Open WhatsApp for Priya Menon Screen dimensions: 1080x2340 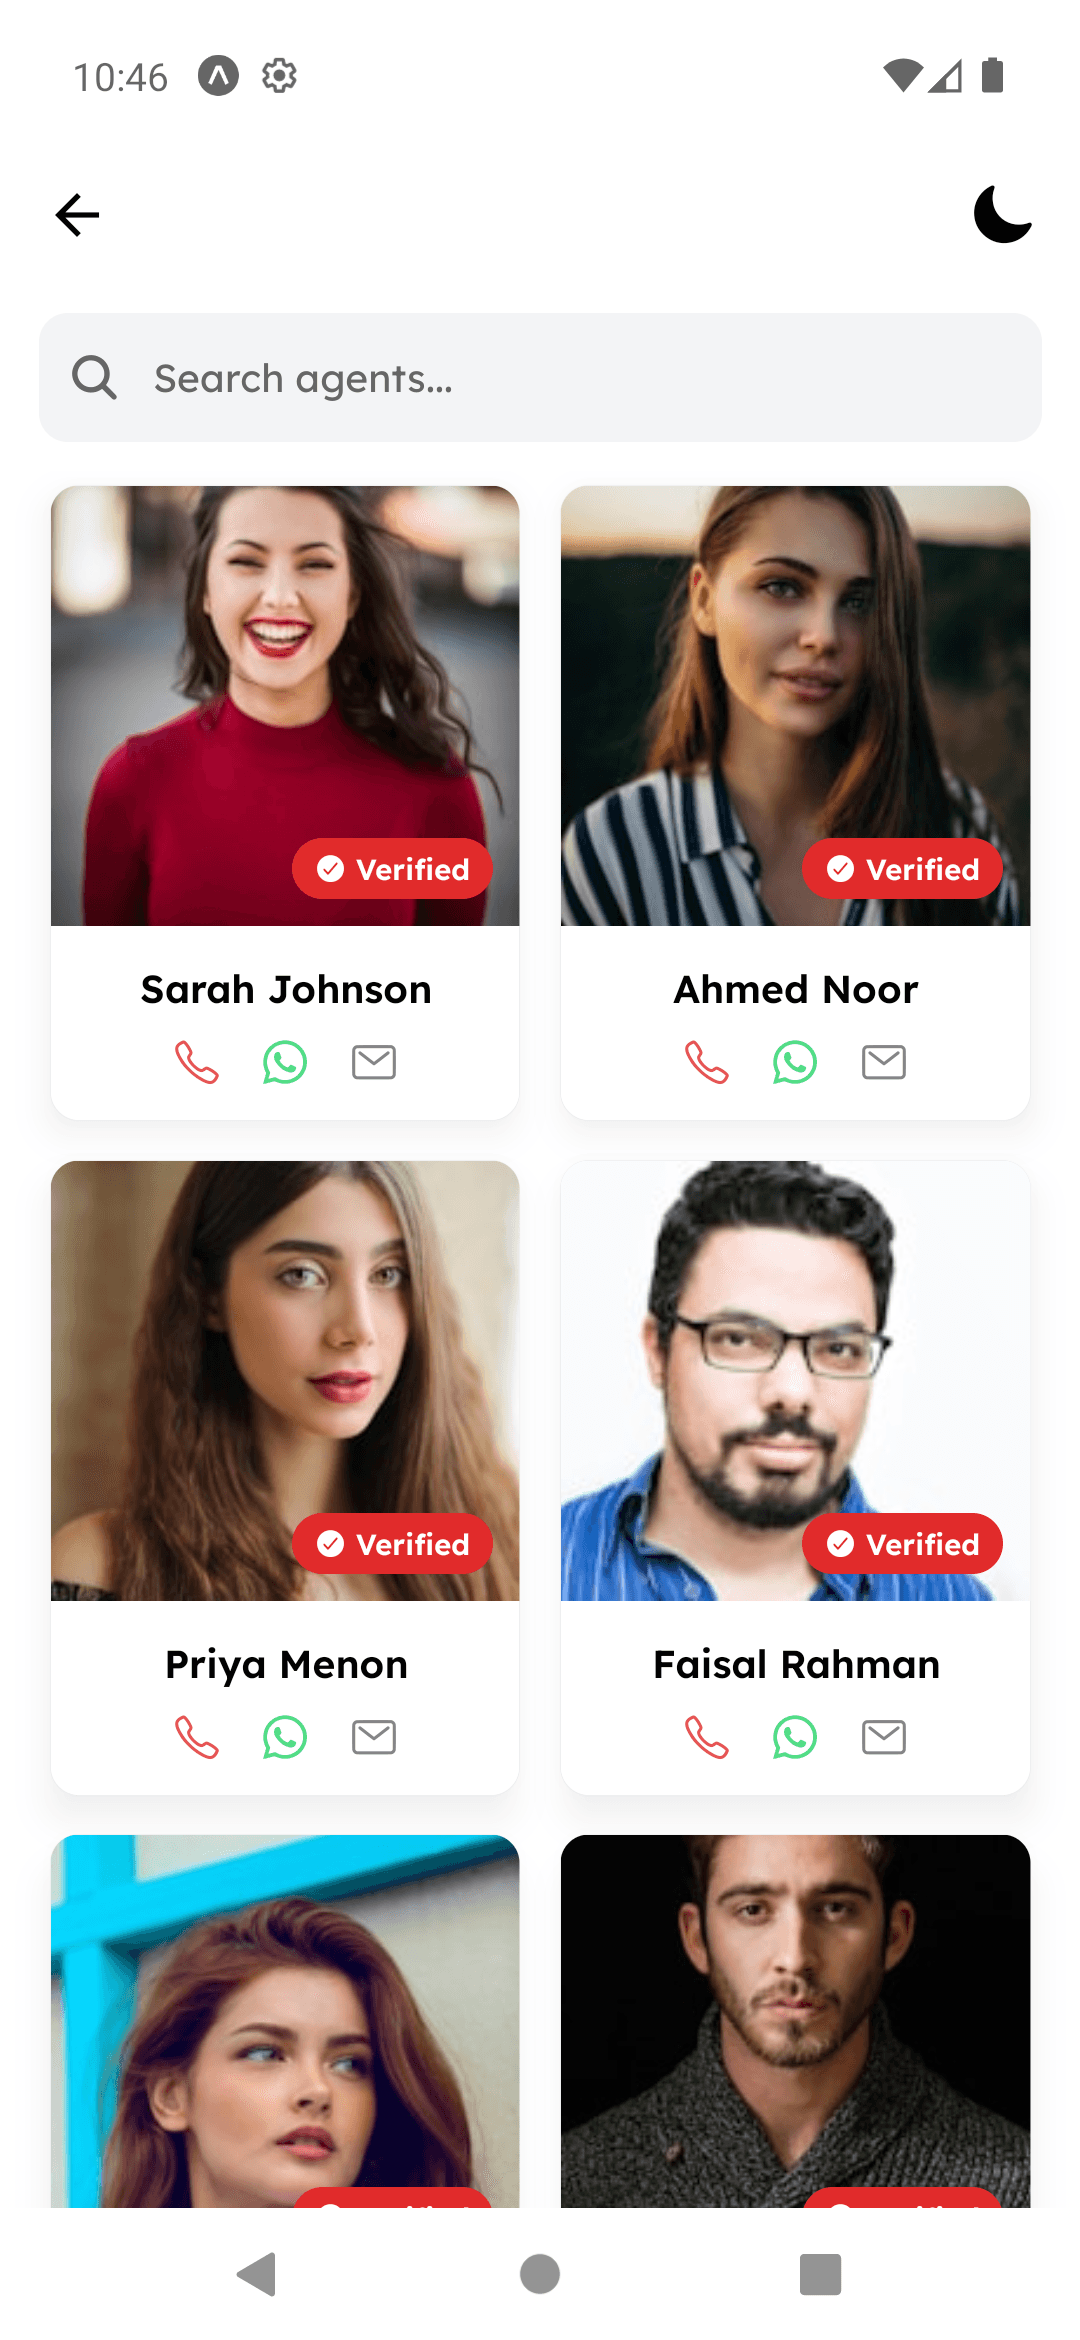coord(285,1737)
